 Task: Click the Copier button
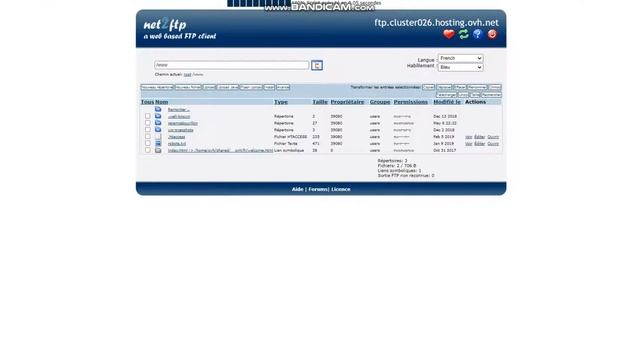point(428,87)
